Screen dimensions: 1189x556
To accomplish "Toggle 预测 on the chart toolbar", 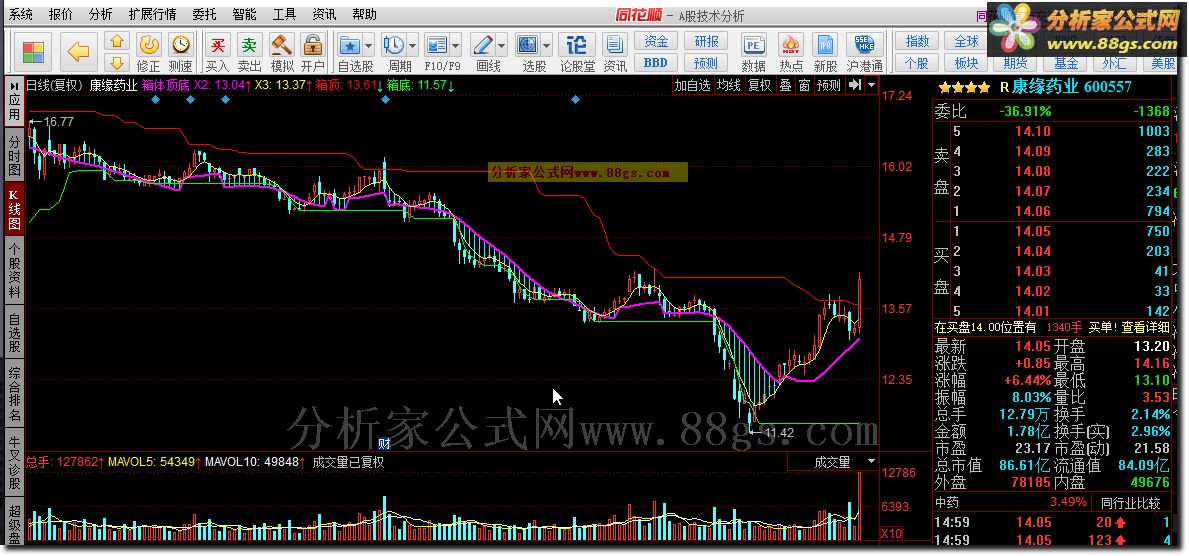I will coord(829,86).
